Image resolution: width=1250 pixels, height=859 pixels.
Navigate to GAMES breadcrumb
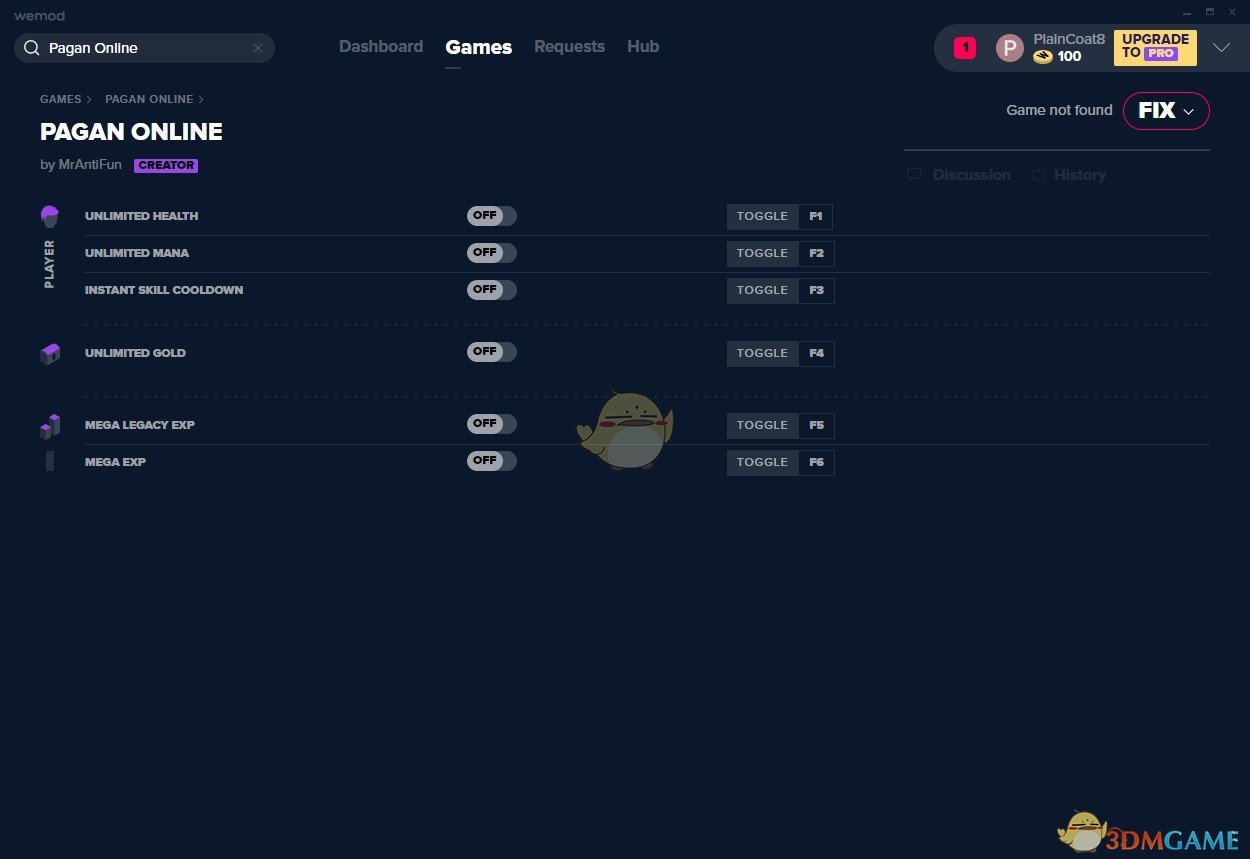61,99
